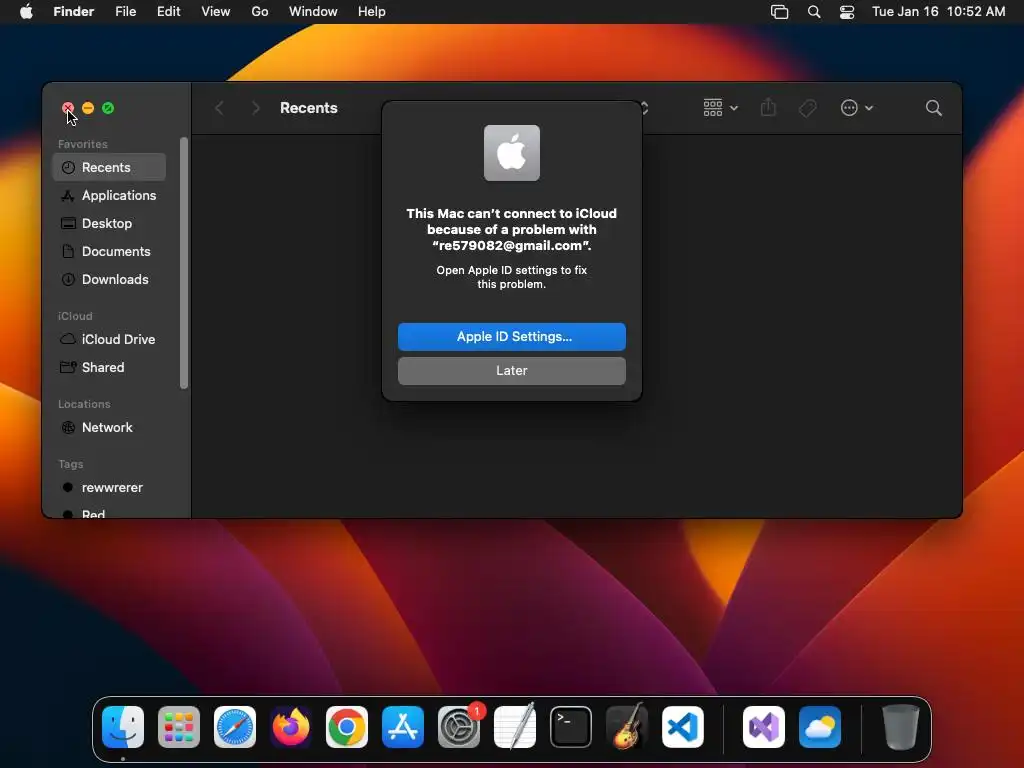Image resolution: width=1024 pixels, height=768 pixels.
Task: Click the Share toolbar icon
Action: (769, 108)
